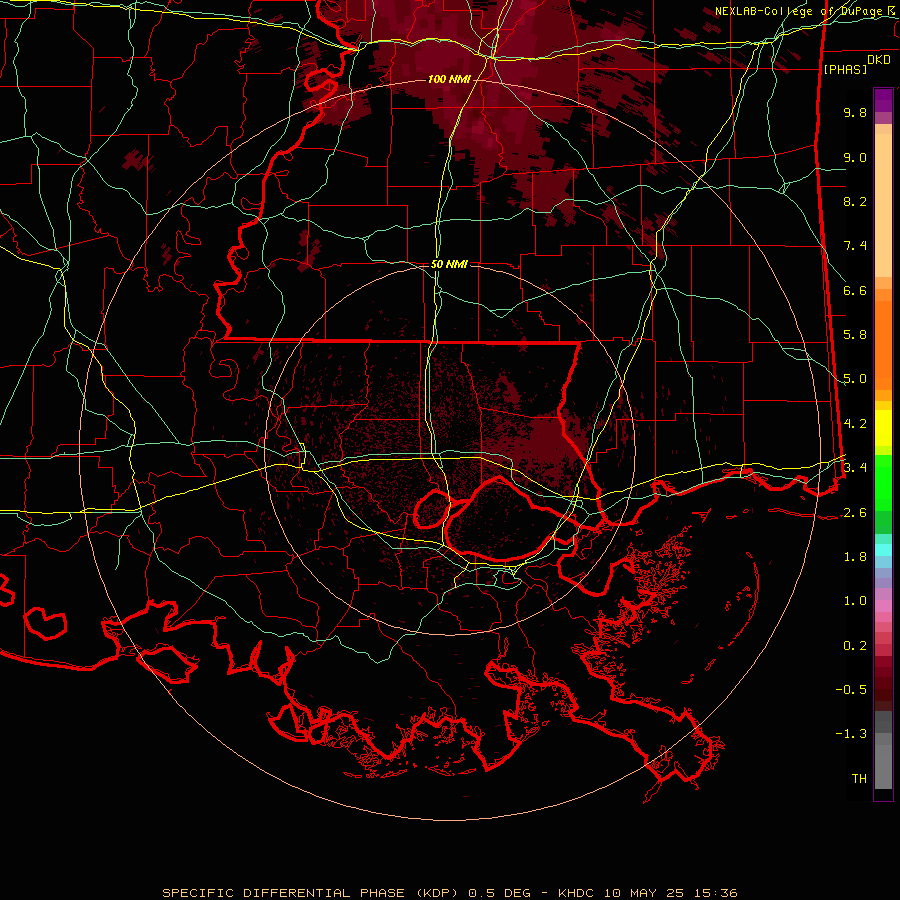Click the 4.2 scale value label
The width and height of the screenshot is (900, 900).
click(855, 424)
